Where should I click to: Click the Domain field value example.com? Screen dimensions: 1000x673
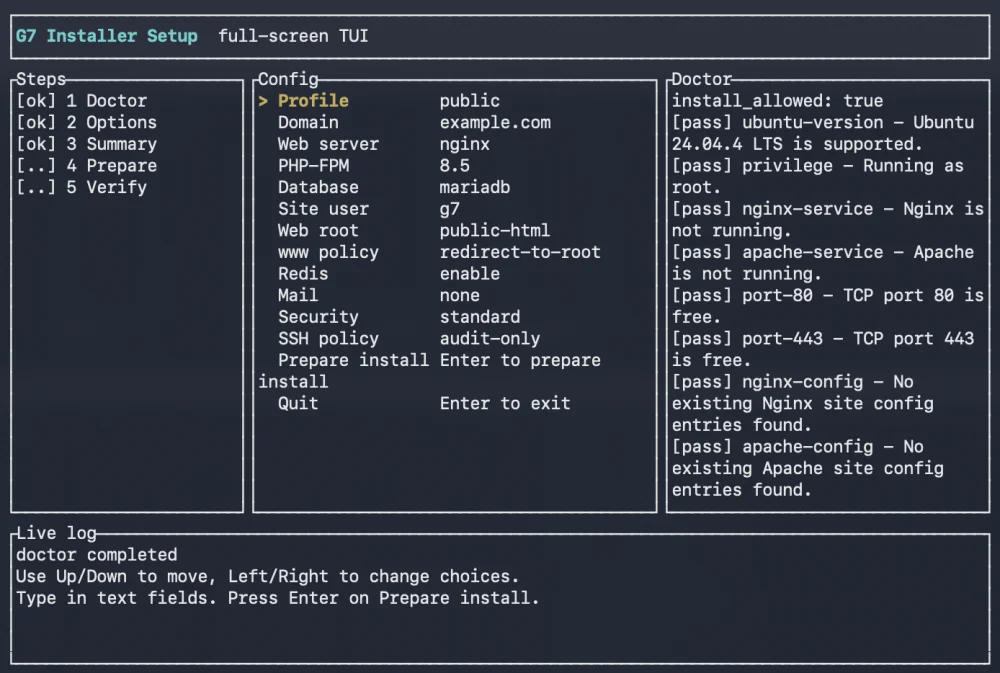tap(495, 122)
